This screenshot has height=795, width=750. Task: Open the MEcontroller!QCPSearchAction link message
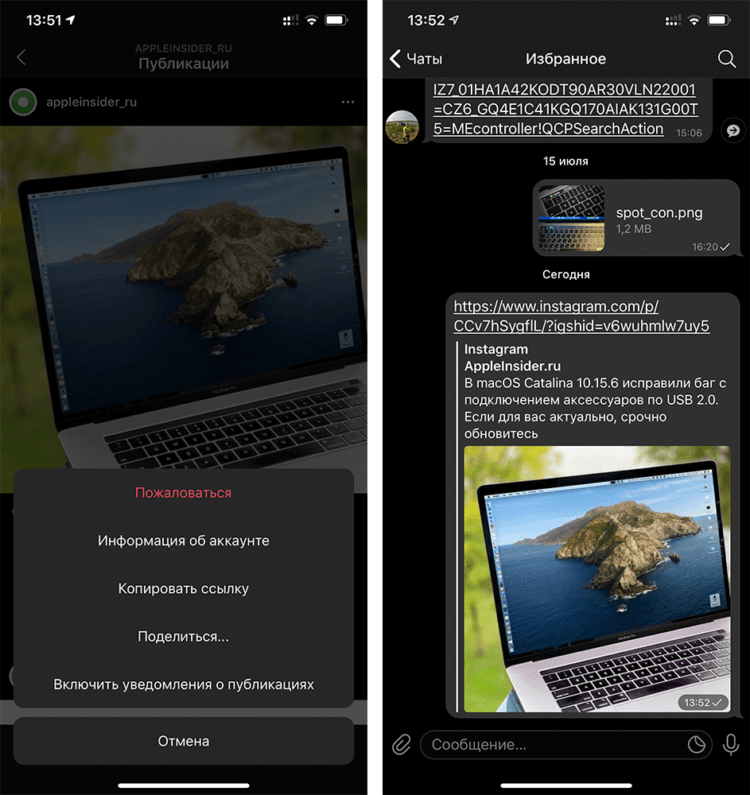tap(565, 109)
